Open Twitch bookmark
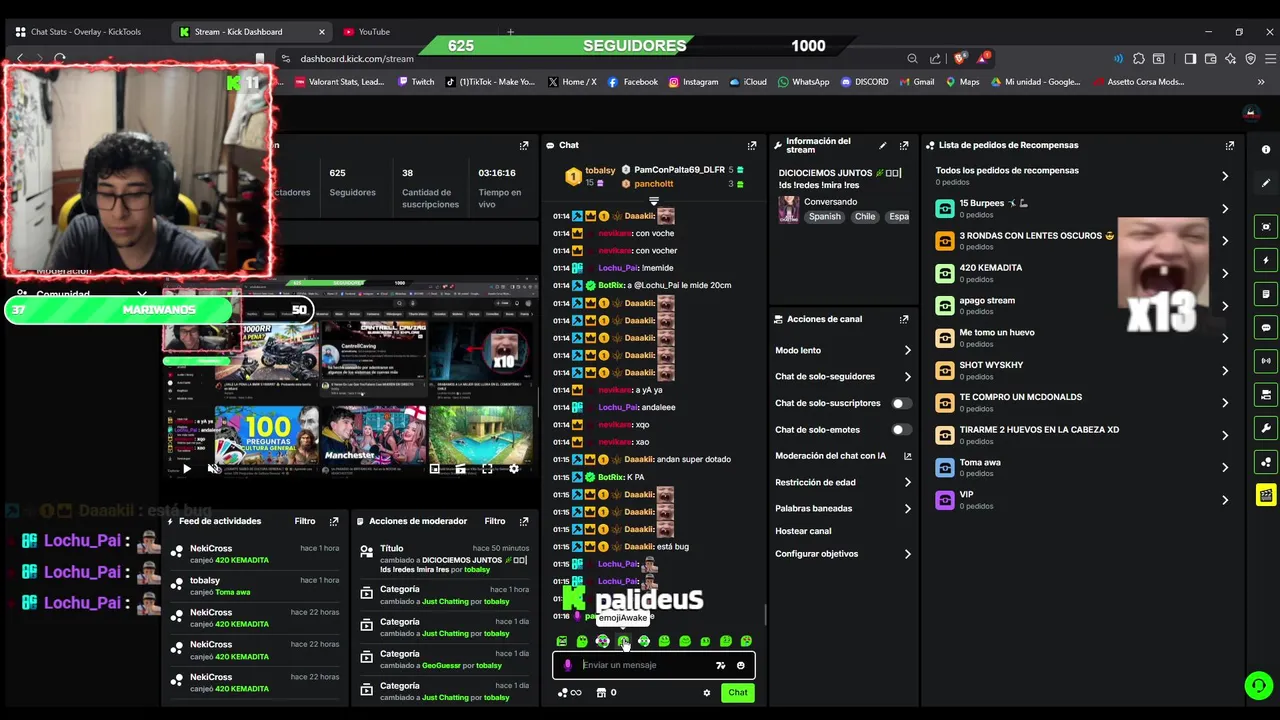Image resolution: width=1280 pixels, height=720 pixels. pos(416,82)
